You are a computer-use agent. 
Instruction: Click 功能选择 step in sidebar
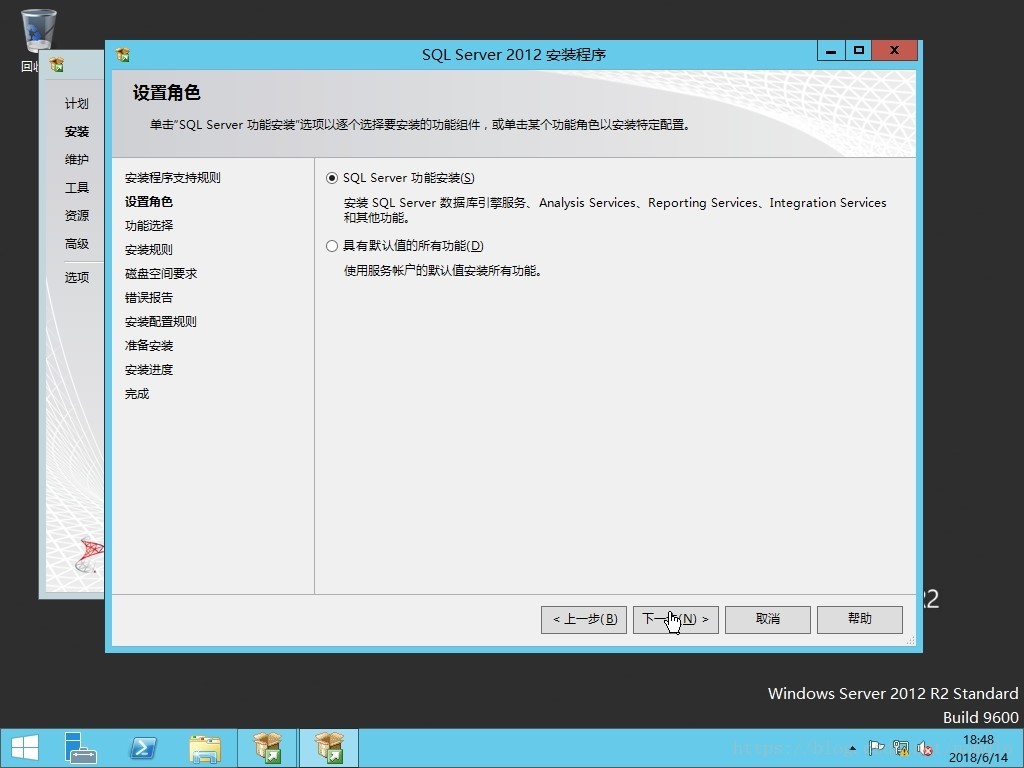coord(149,226)
